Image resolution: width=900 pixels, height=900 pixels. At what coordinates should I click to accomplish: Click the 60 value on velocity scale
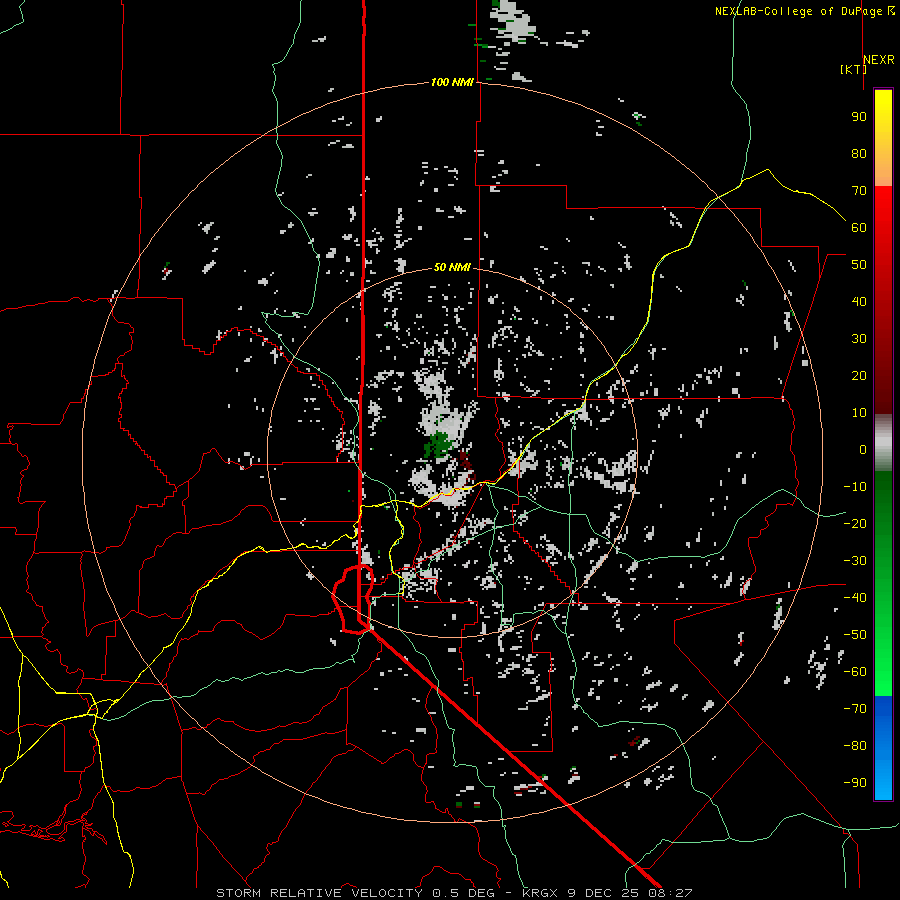(x=859, y=228)
